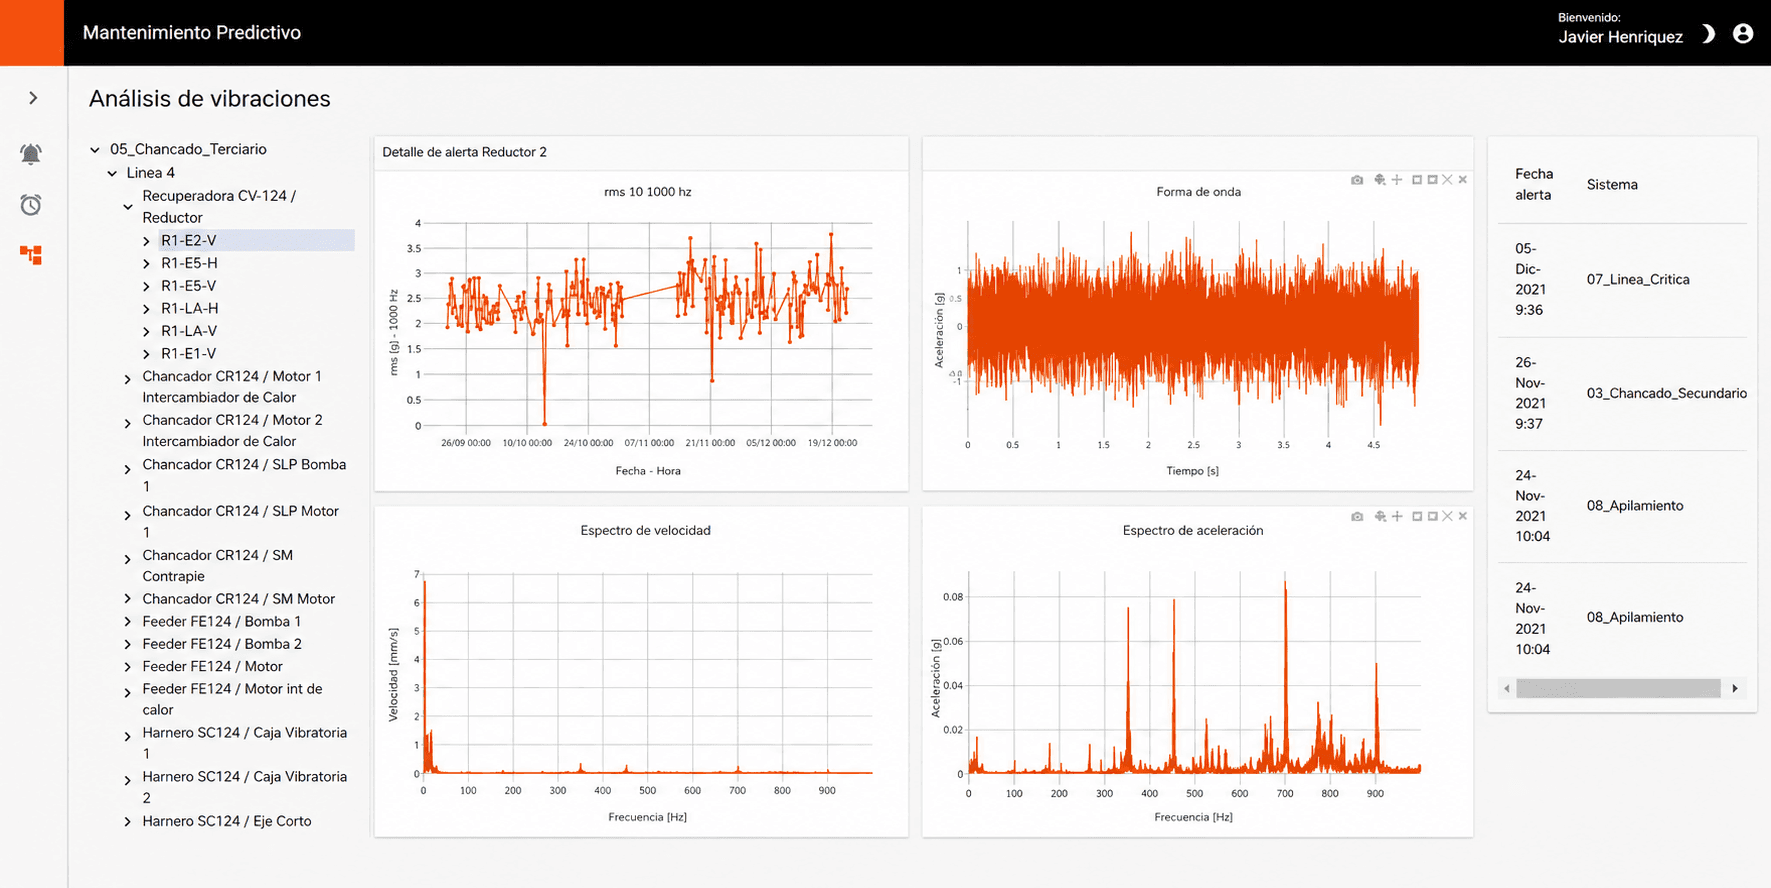The image size is (1771, 888).
Task: Collapse the Linea 4 tree node
Action: tap(112, 173)
